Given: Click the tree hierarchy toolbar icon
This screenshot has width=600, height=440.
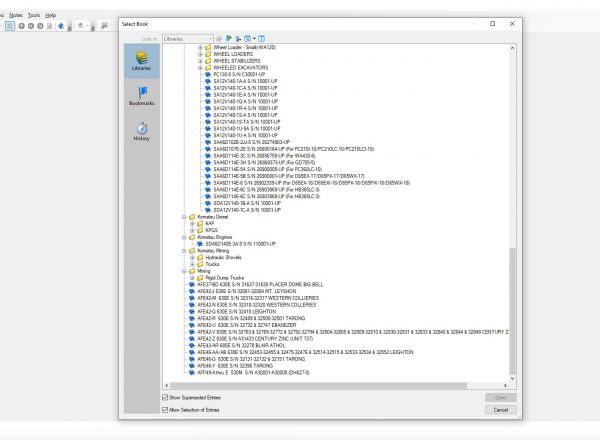Looking at the screenshot, I should tap(238, 39).
